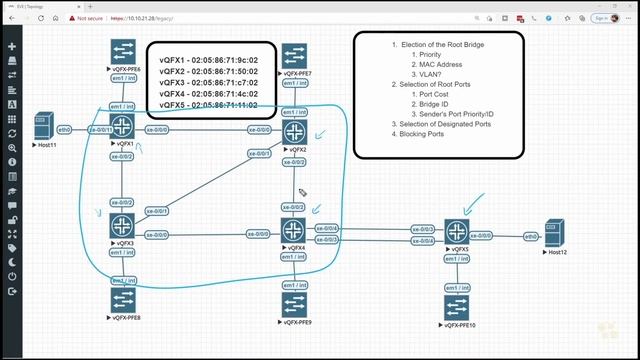Select the Host11 server node
Viewport: 640px width, 360px height.
pos(44,126)
